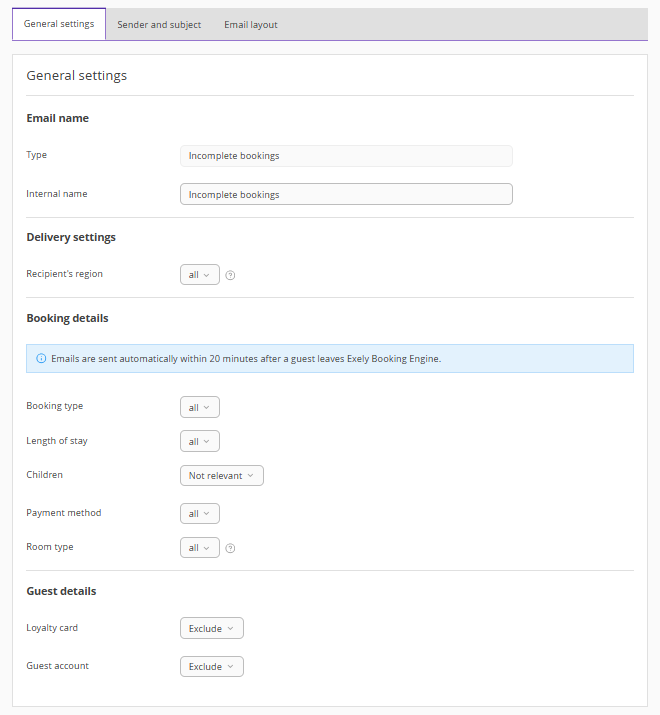This screenshot has width=660, height=715.
Task: Click help icon next to Room type
Action: [230, 548]
